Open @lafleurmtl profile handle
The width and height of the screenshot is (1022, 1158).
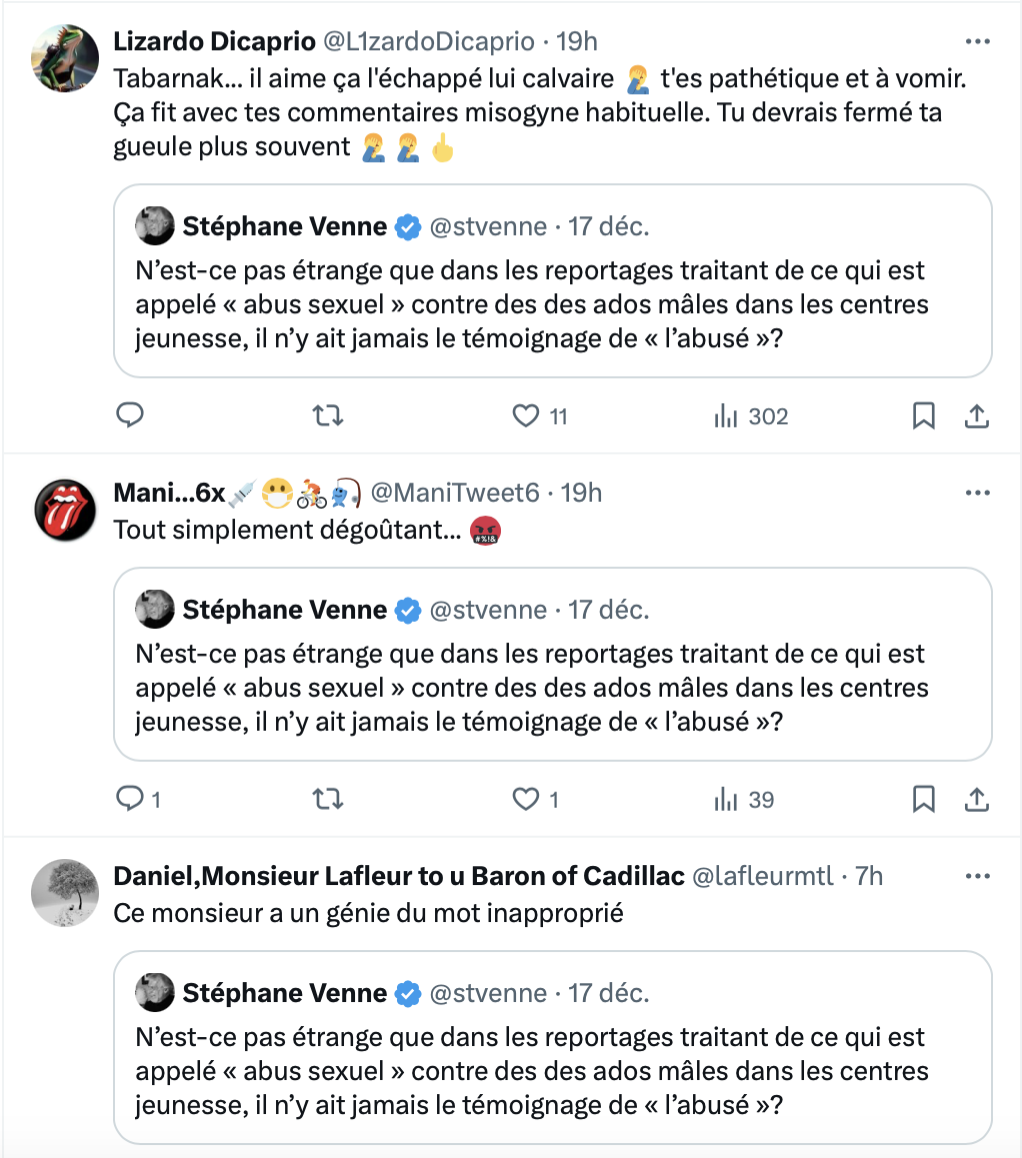click(x=763, y=876)
